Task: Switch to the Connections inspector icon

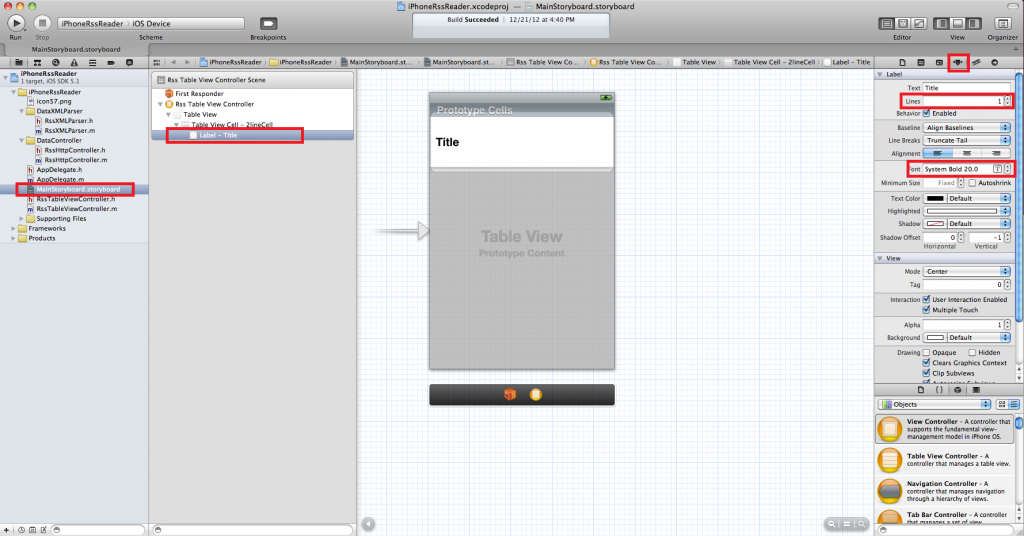Action: (994, 62)
